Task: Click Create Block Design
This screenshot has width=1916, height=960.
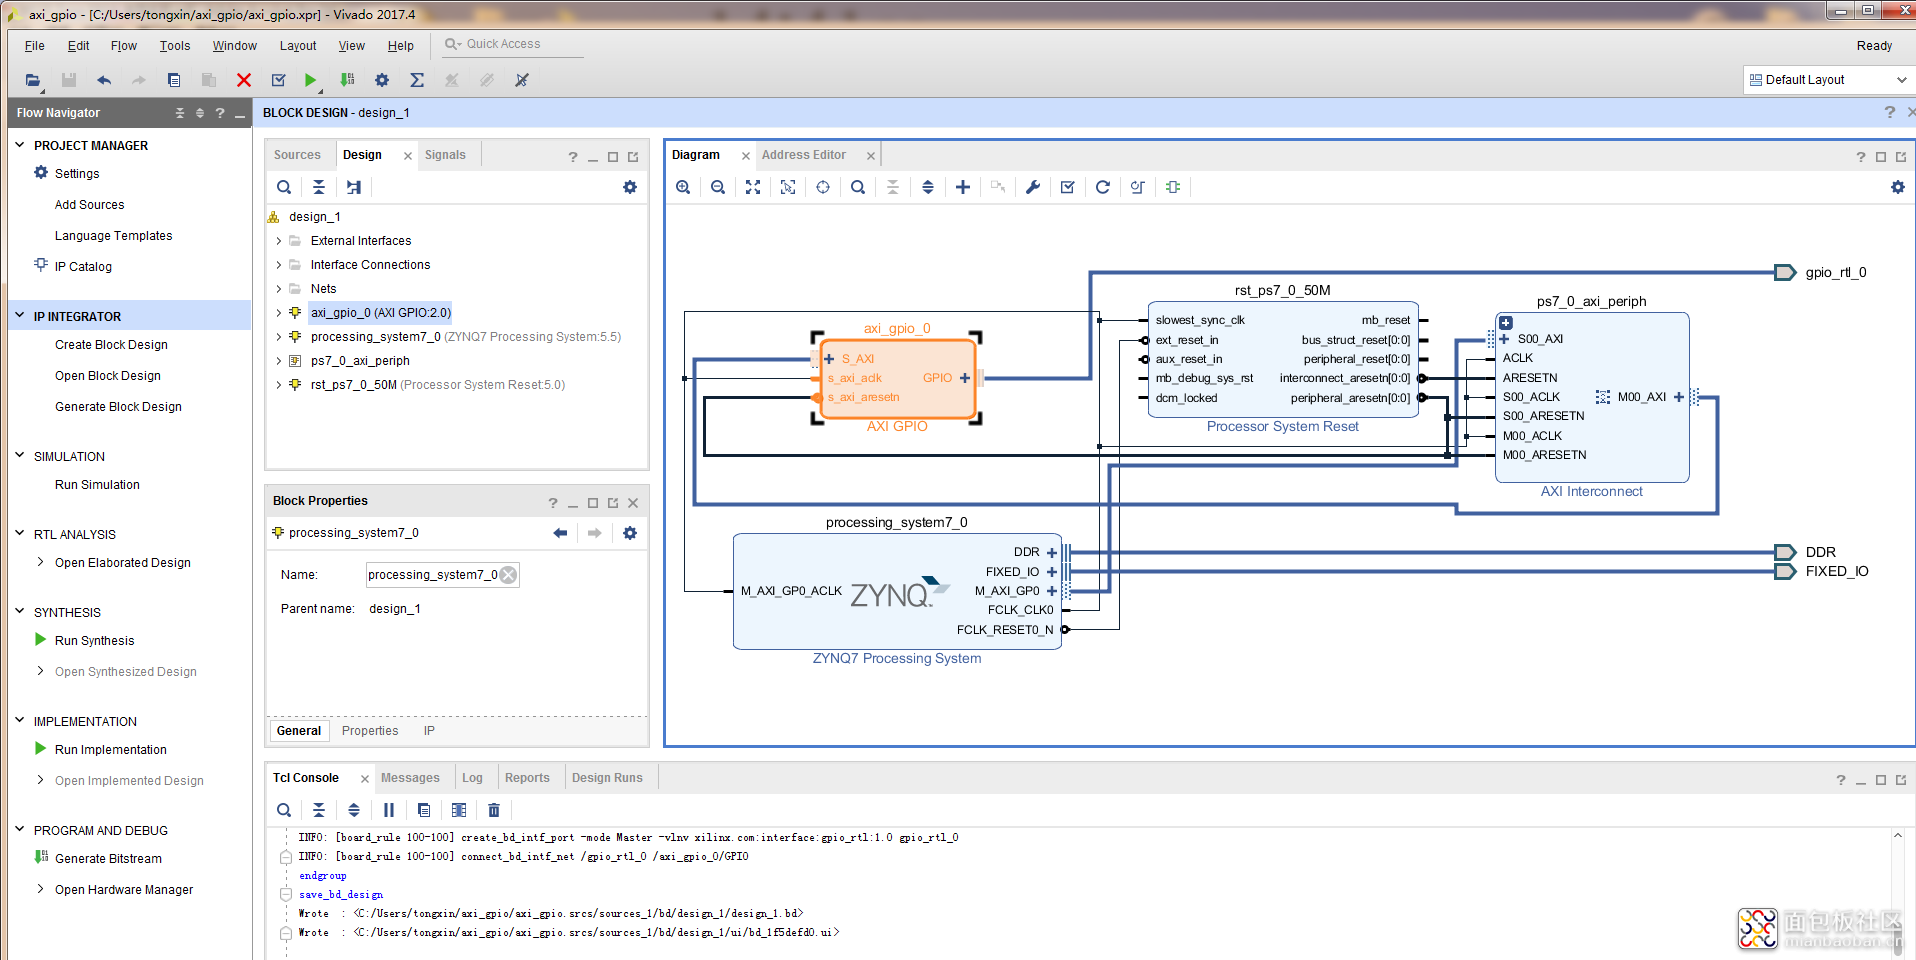Action: point(111,345)
